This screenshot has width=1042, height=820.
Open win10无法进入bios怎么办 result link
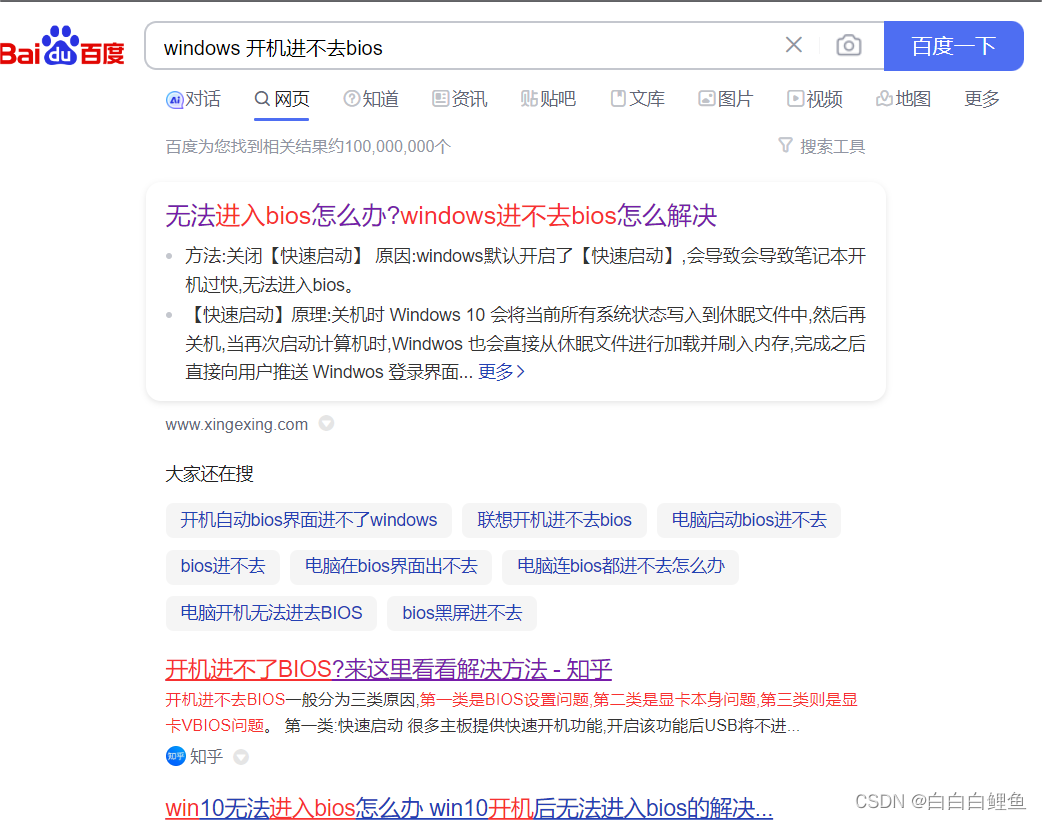coord(469,808)
